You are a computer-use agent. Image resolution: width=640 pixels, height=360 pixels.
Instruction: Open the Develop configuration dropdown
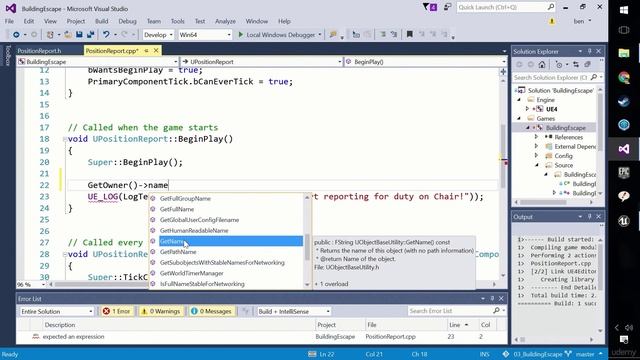(159, 35)
